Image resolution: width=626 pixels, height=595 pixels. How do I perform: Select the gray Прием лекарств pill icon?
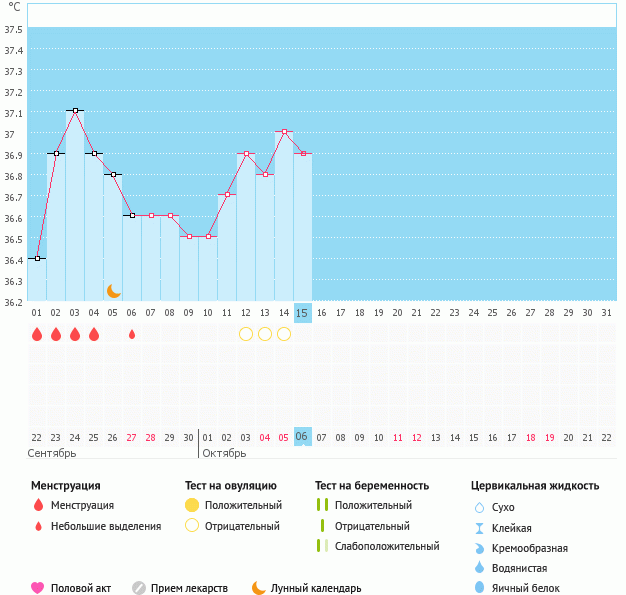coord(139,588)
